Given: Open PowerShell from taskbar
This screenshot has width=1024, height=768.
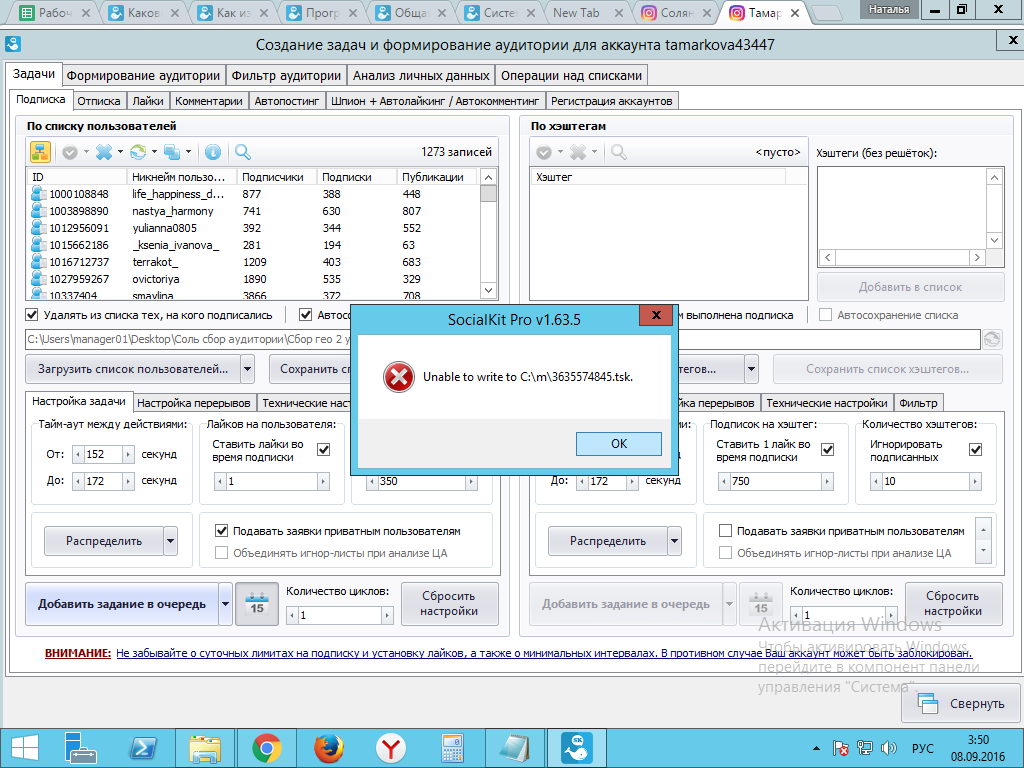Looking at the screenshot, I should point(143,748).
